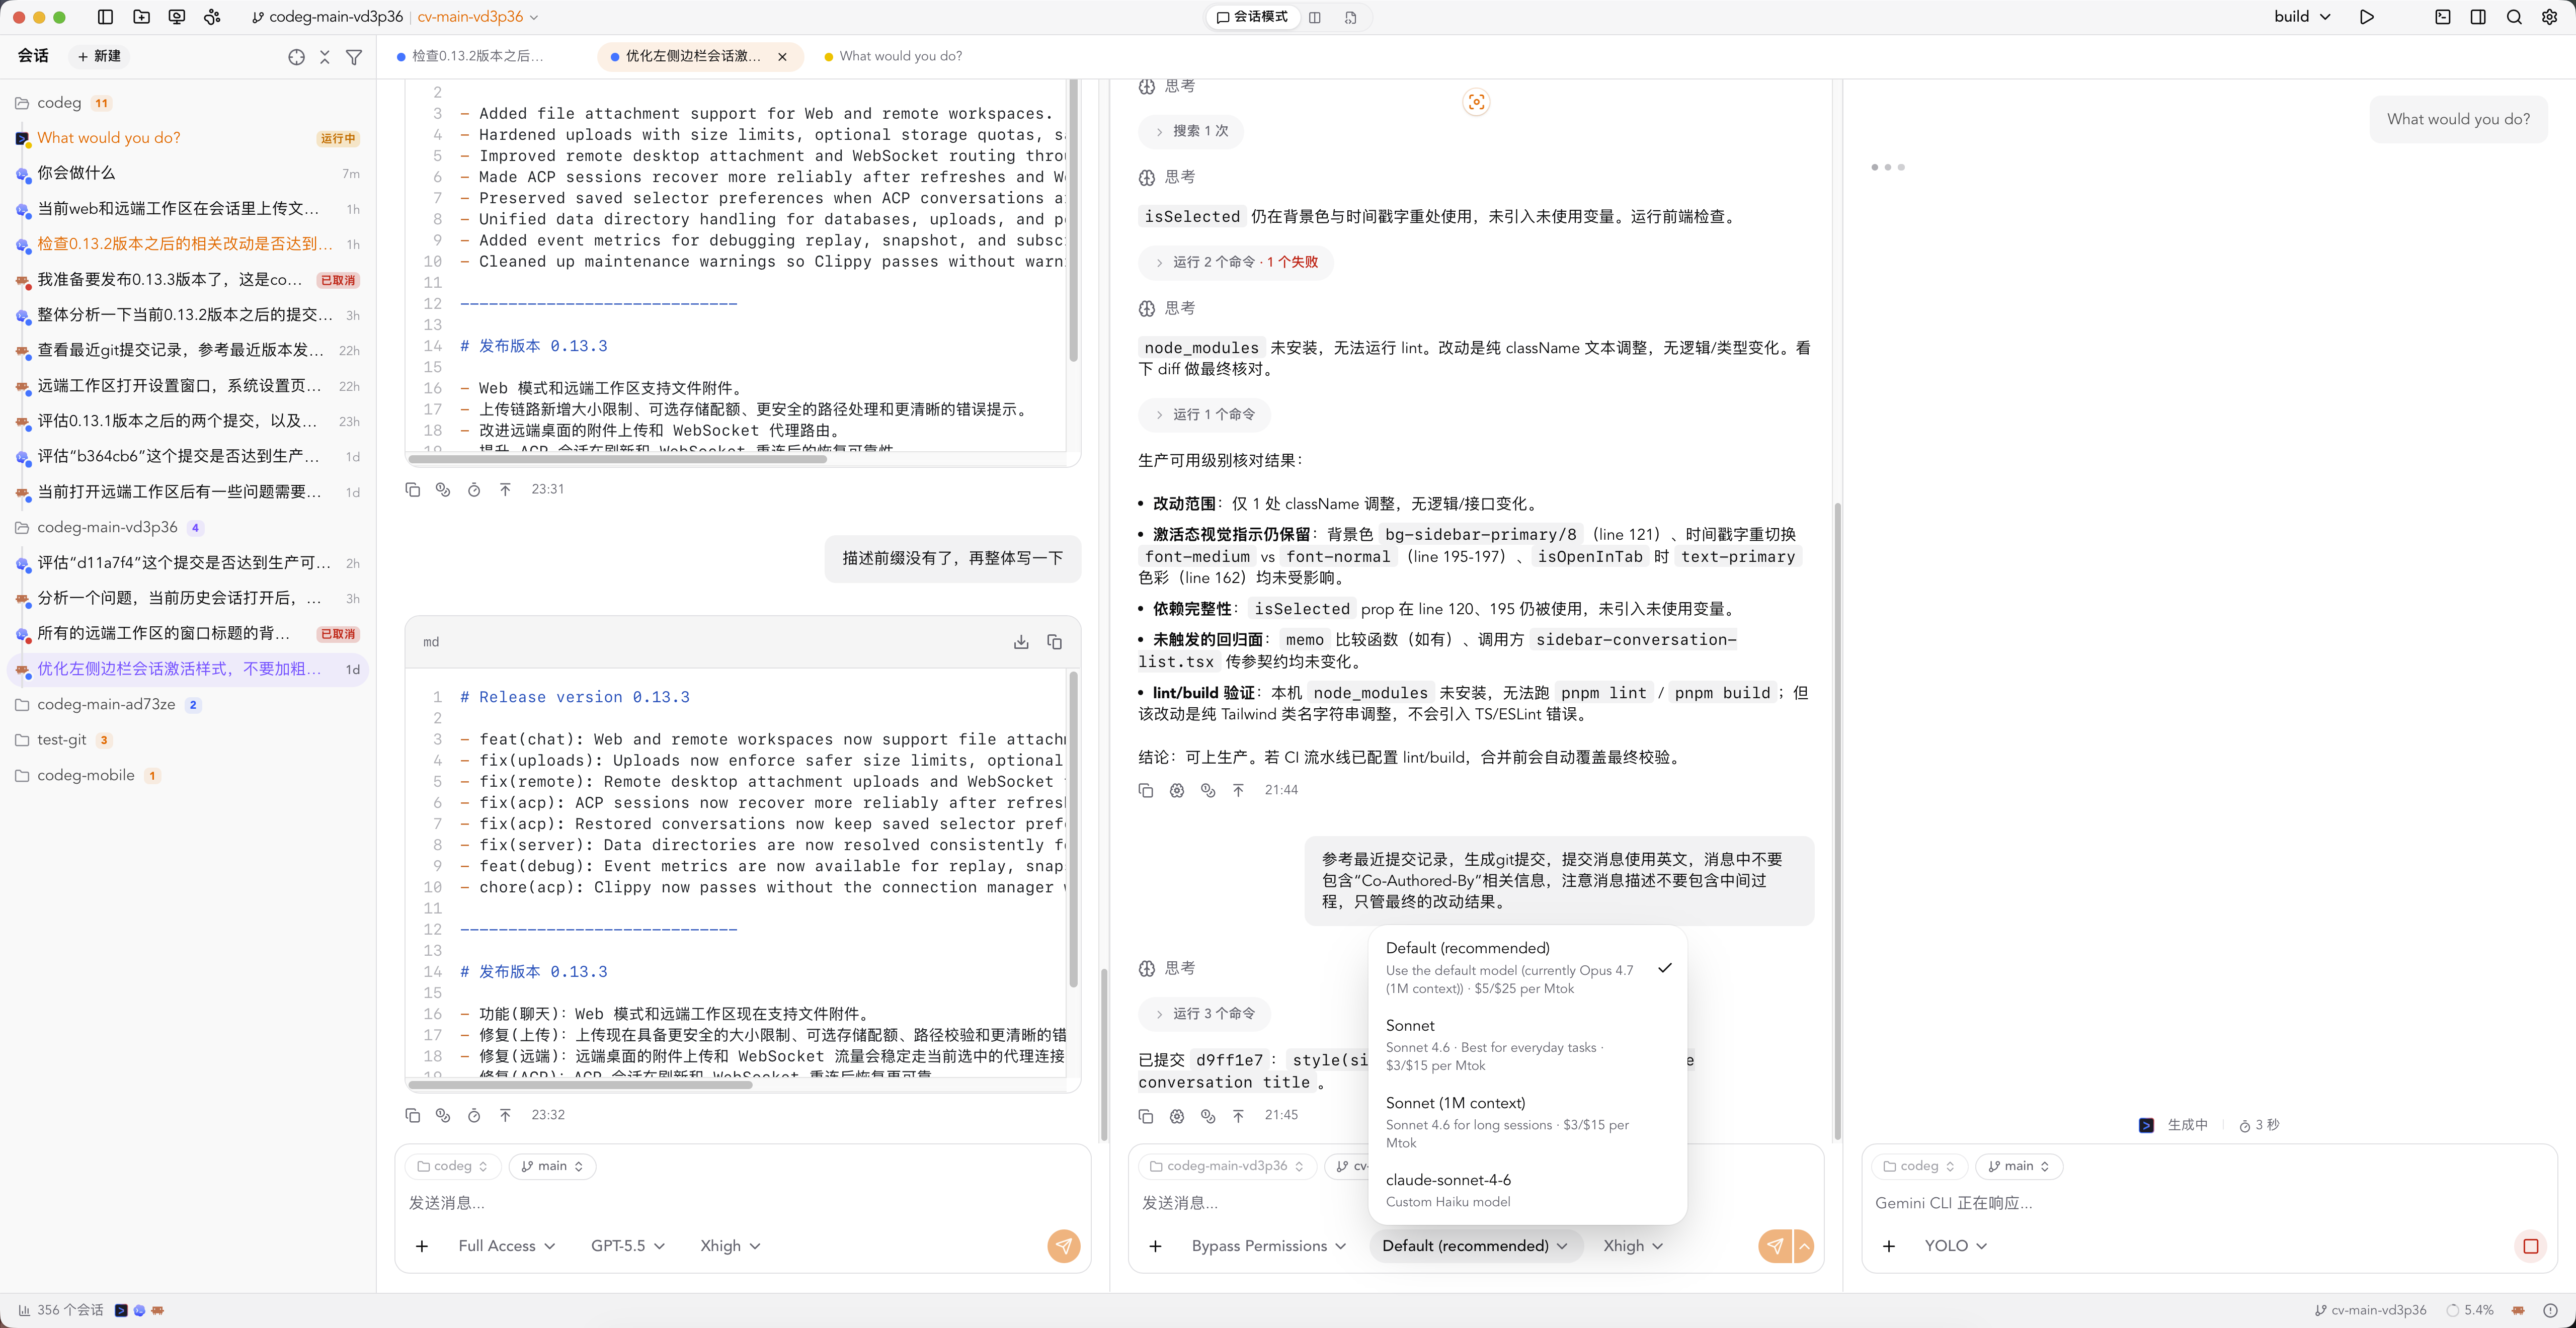Open session 评估“d11a7f4”这个提交

click(188, 563)
